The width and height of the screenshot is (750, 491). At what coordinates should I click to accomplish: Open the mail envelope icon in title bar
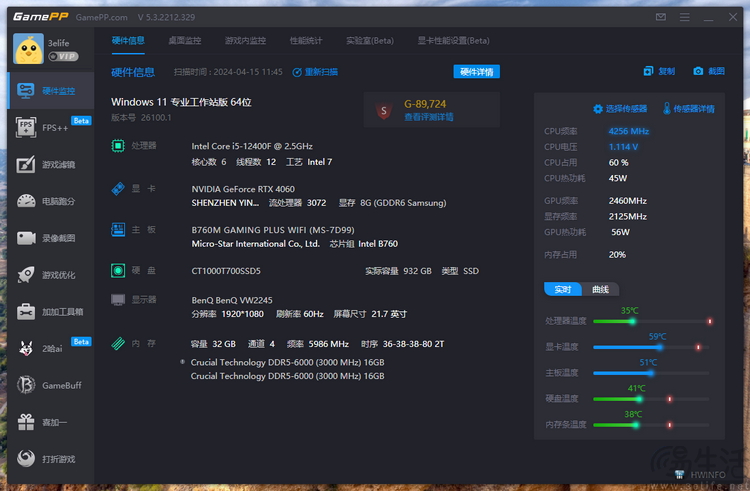(x=661, y=17)
